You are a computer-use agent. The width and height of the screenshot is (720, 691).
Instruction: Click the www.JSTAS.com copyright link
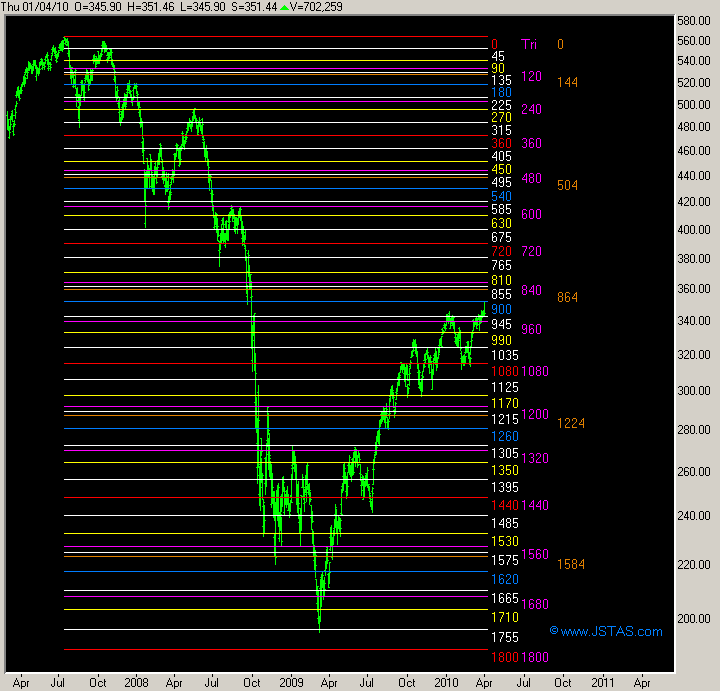(x=606, y=631)
